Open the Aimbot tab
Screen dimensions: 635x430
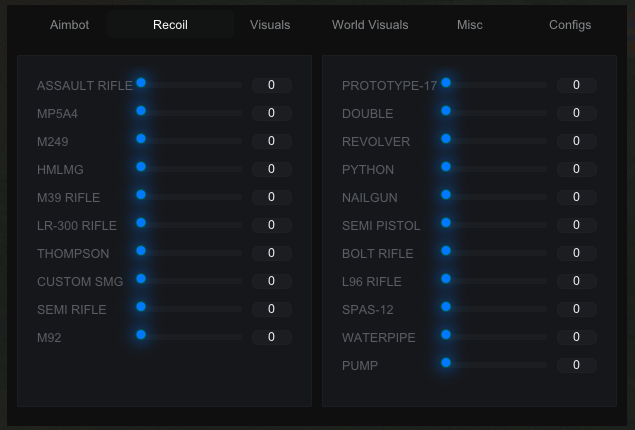(69, 25)
